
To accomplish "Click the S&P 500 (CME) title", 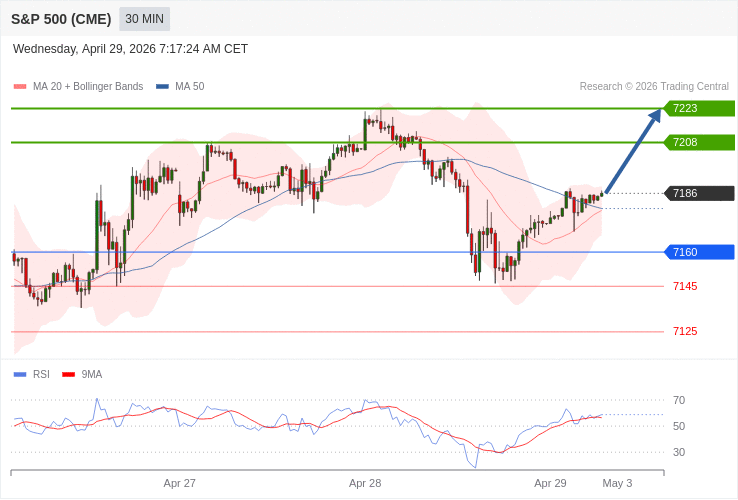I will [61, 19].
